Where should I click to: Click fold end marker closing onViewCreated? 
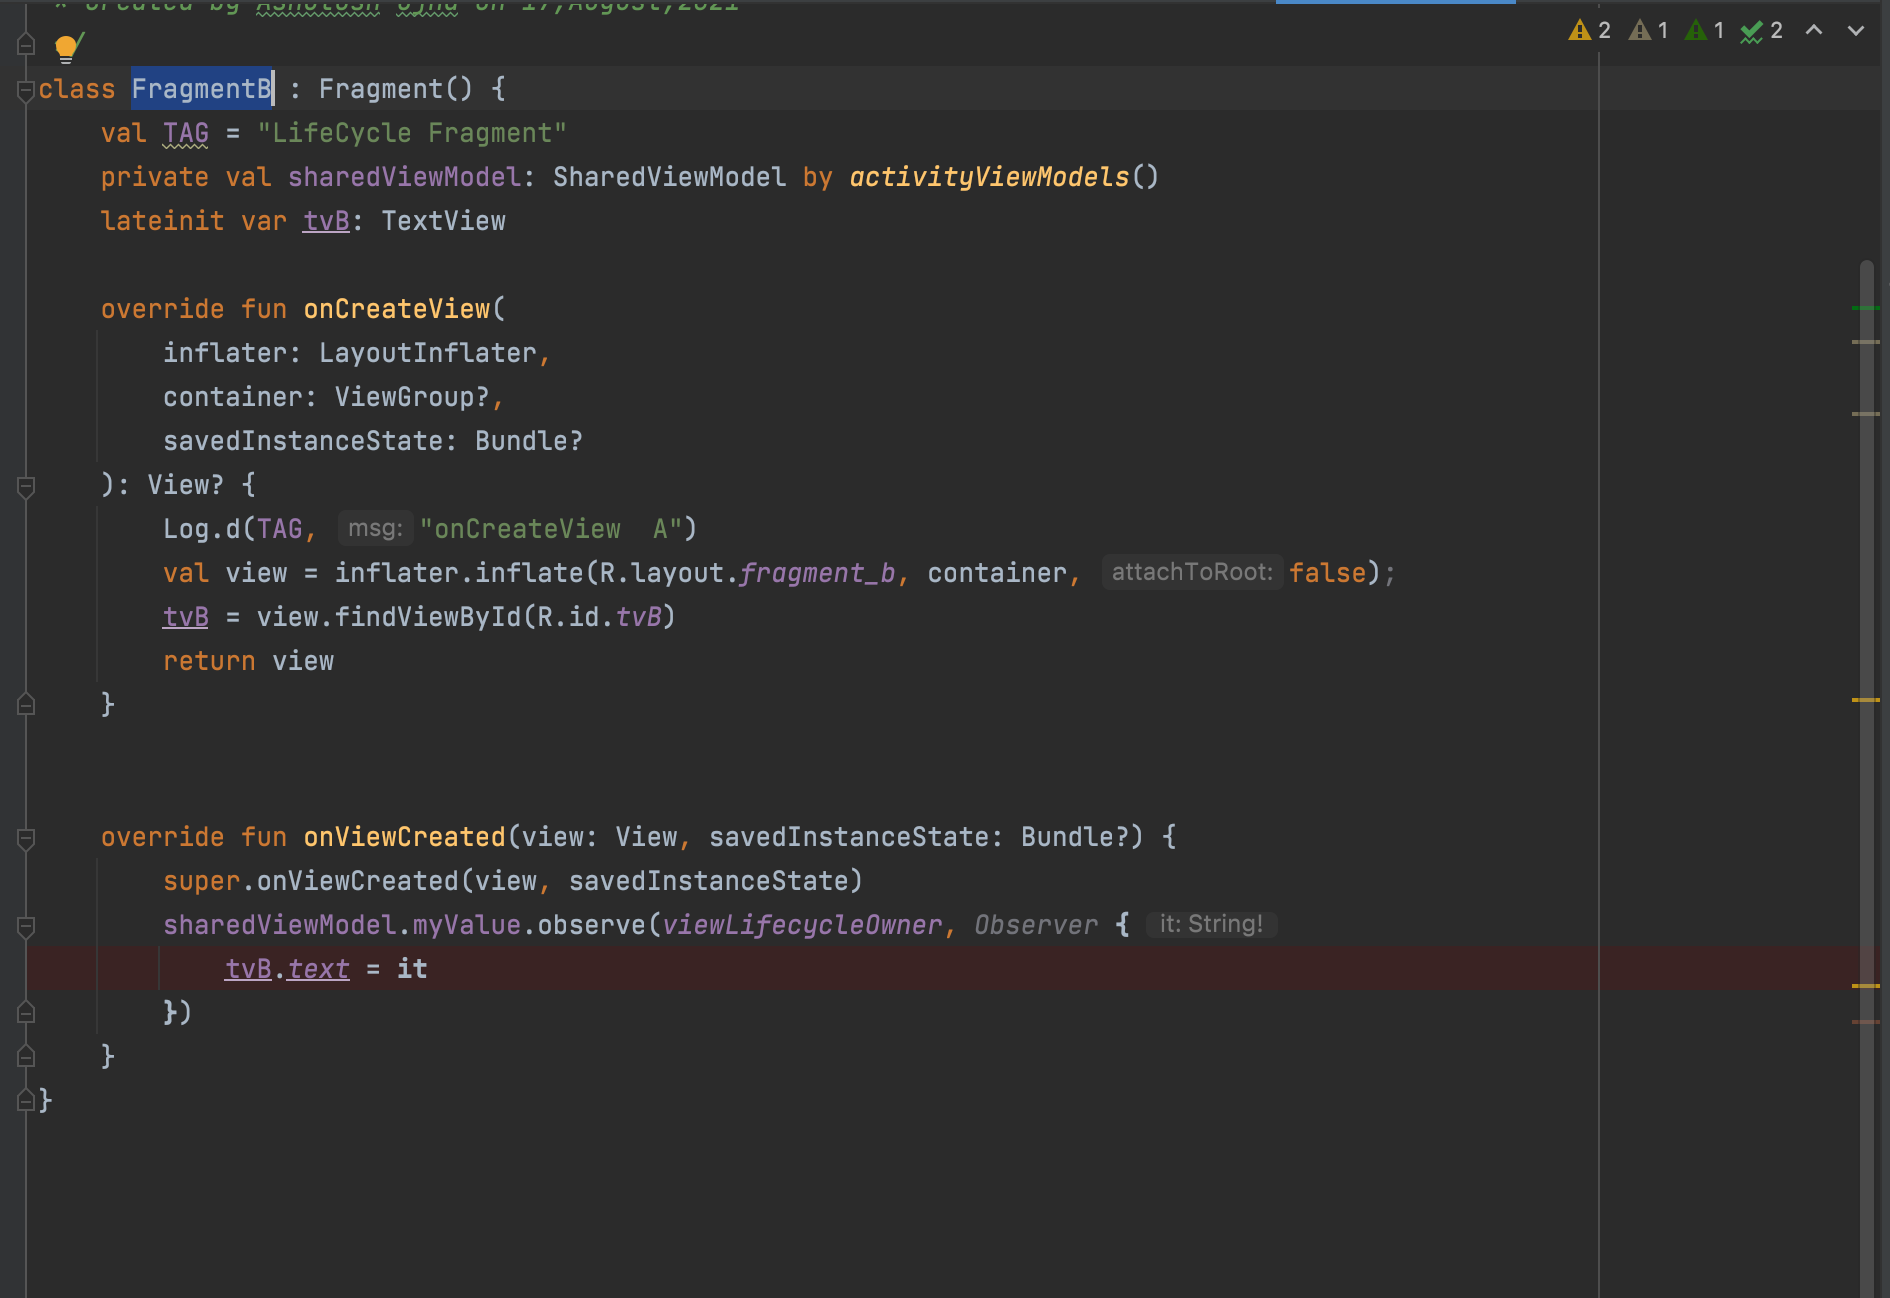26,1057
